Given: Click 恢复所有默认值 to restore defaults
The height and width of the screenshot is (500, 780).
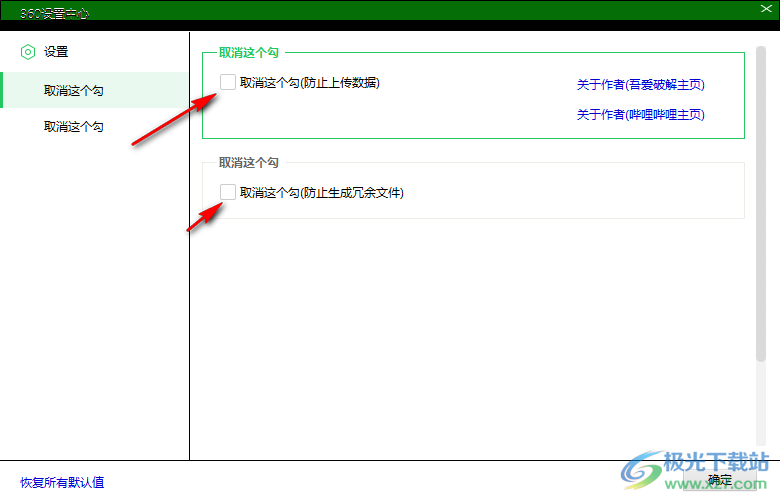Looking at the screenshot, I should (x=62, y=483).
